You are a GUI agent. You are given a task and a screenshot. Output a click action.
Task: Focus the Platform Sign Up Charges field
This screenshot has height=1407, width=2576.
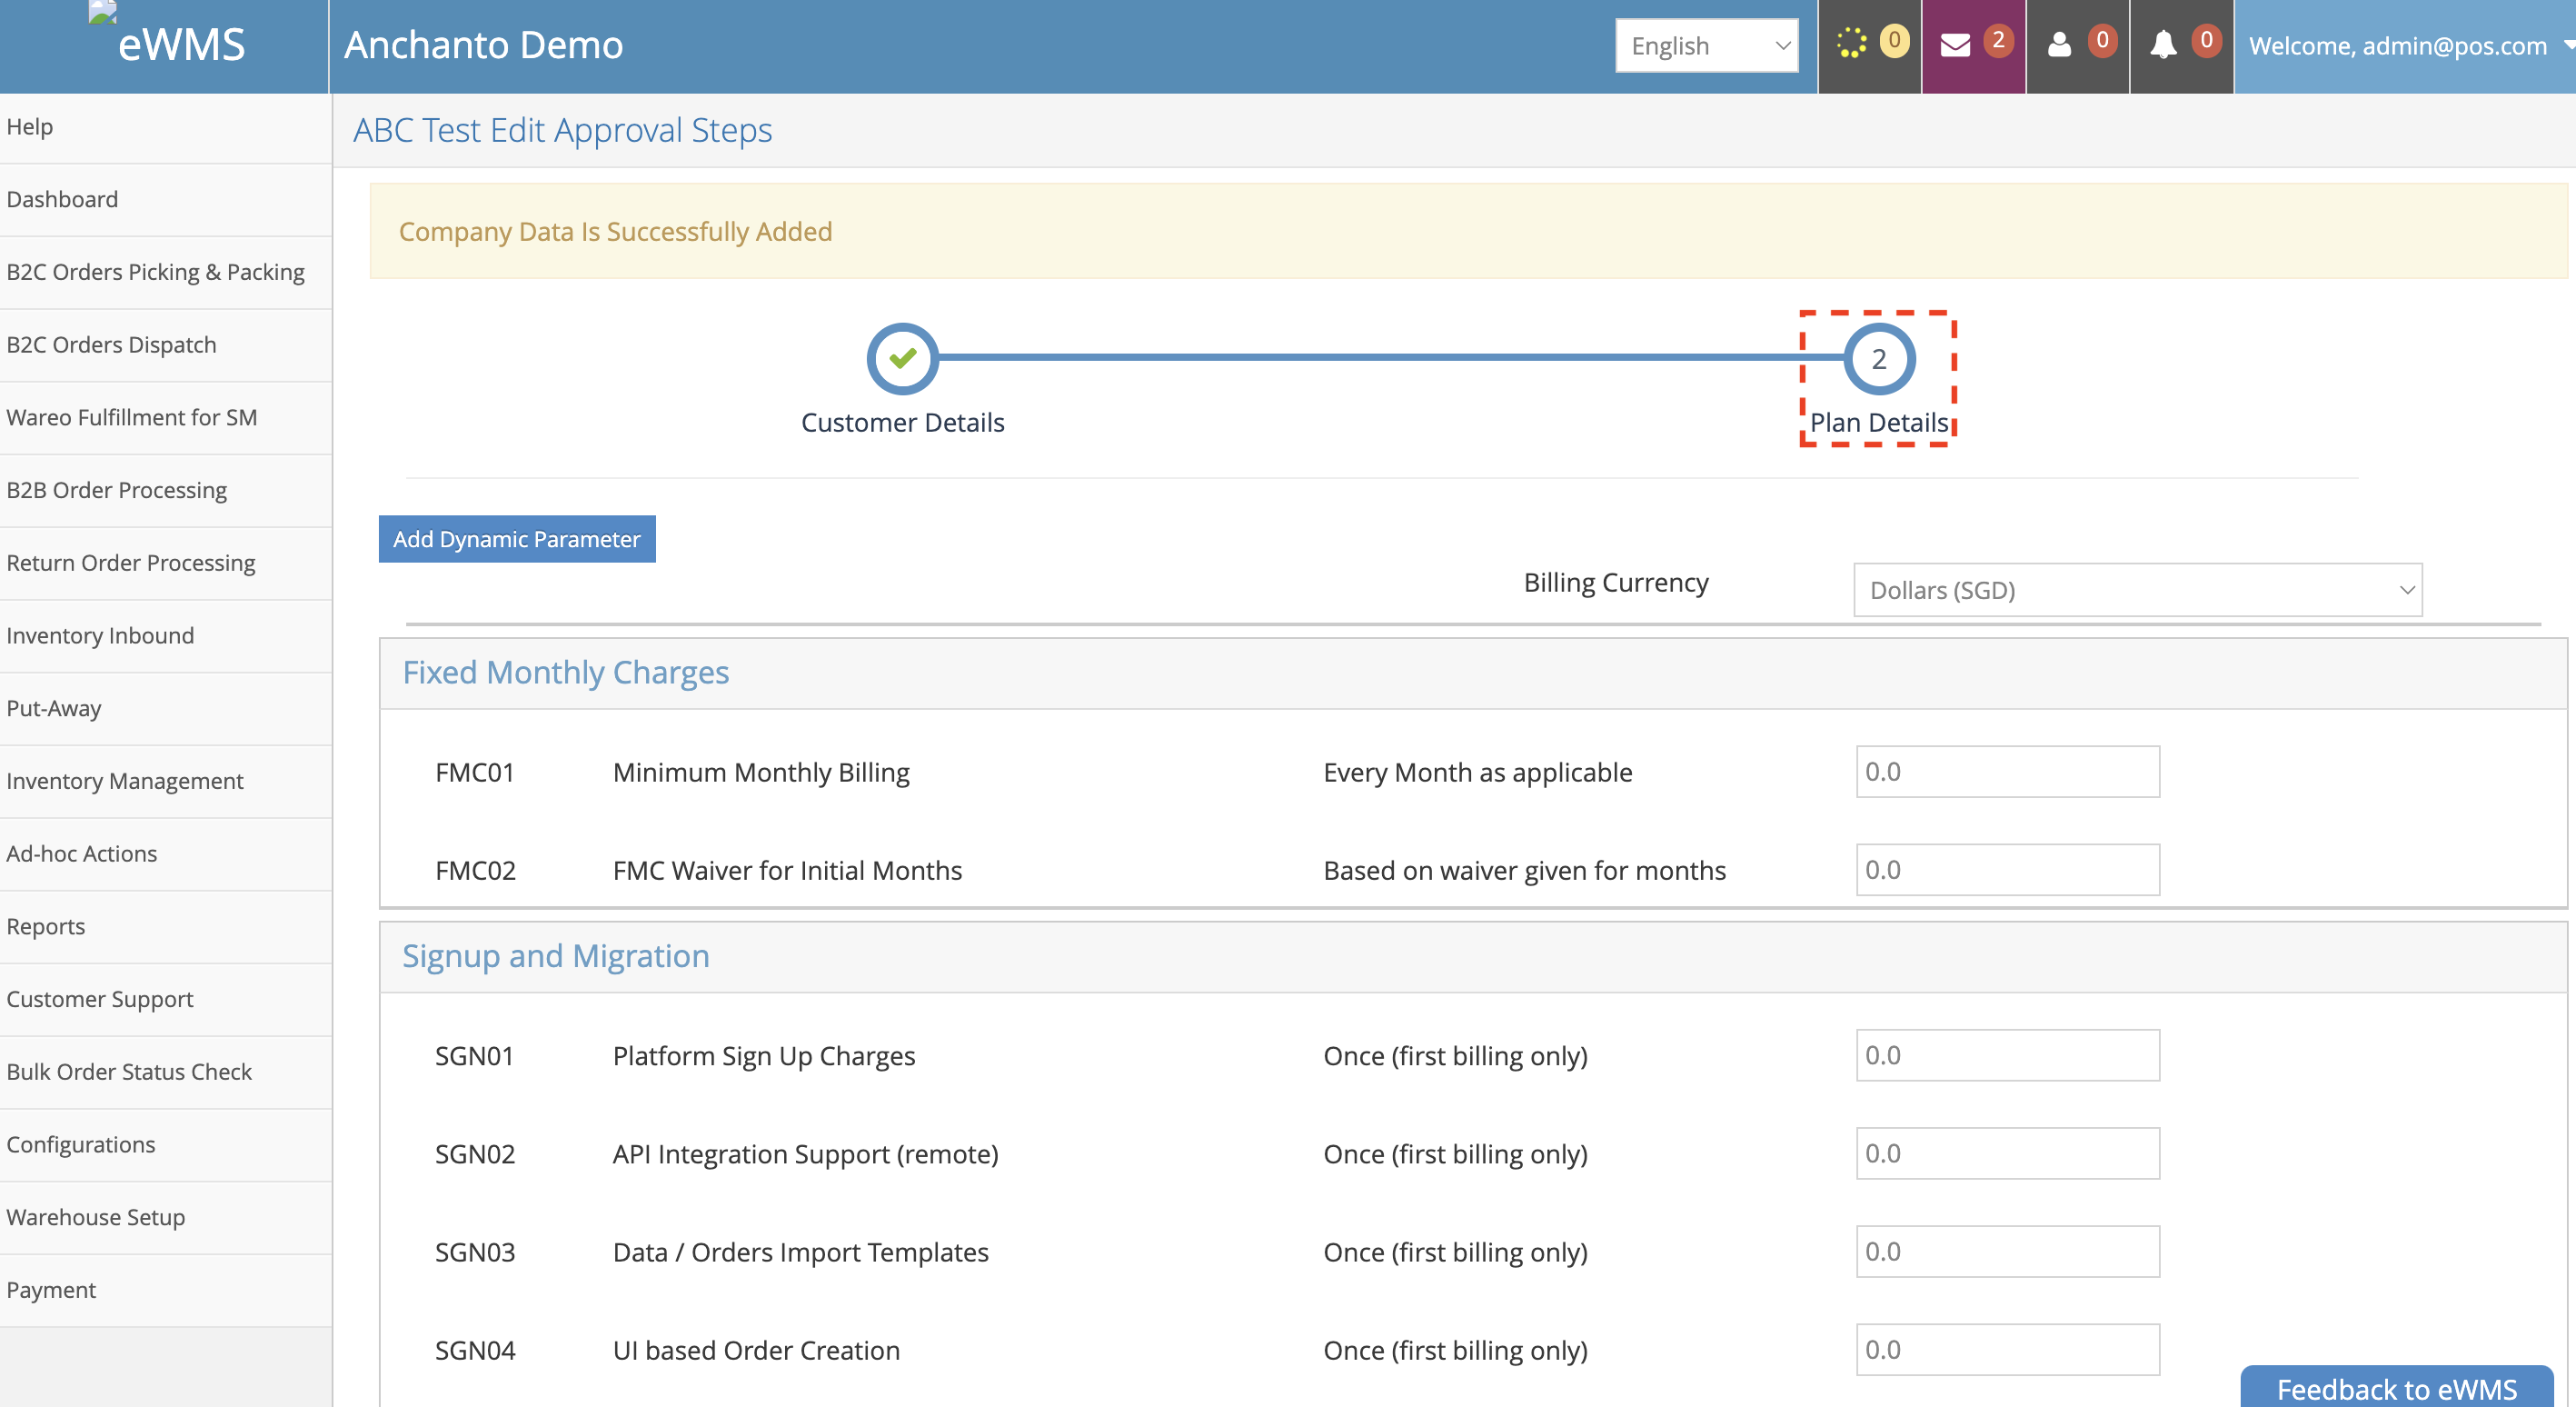(x=2007, y=1055)
